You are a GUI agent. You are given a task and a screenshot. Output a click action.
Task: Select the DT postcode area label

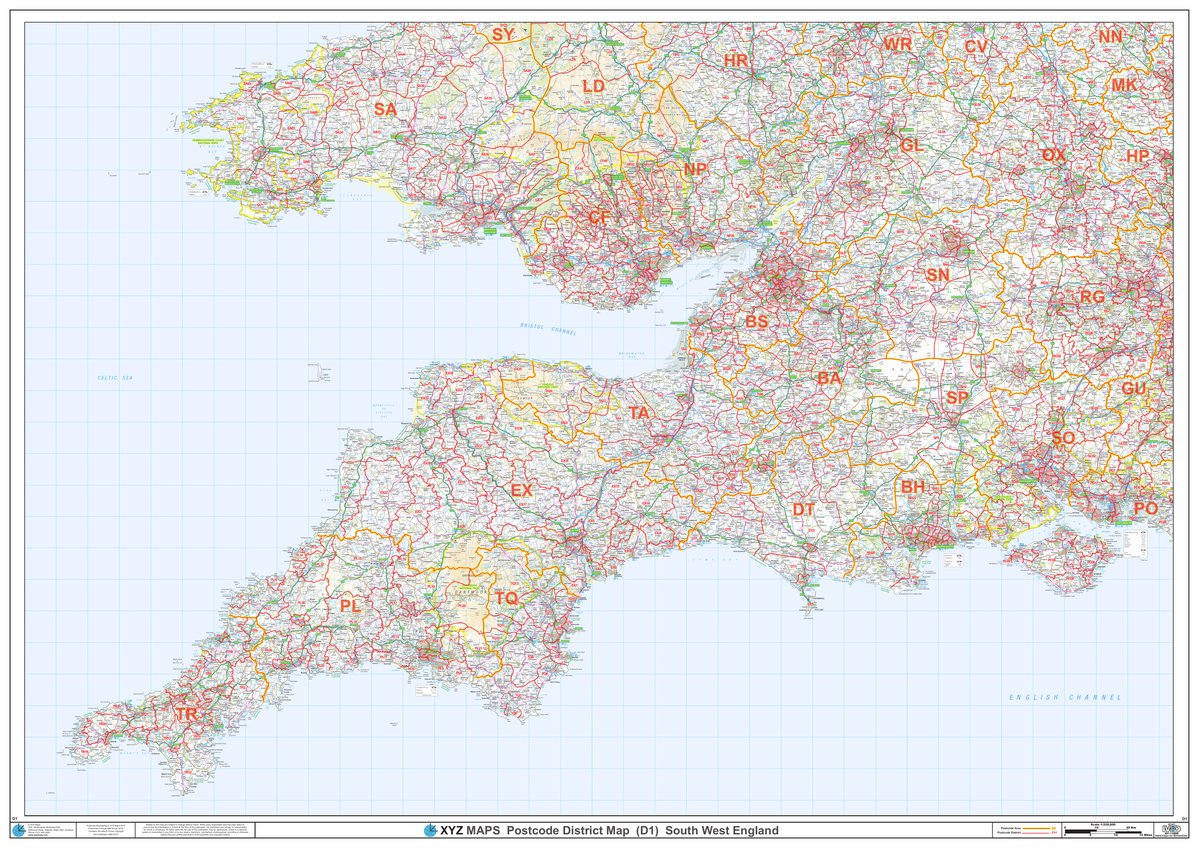[804, 509]
